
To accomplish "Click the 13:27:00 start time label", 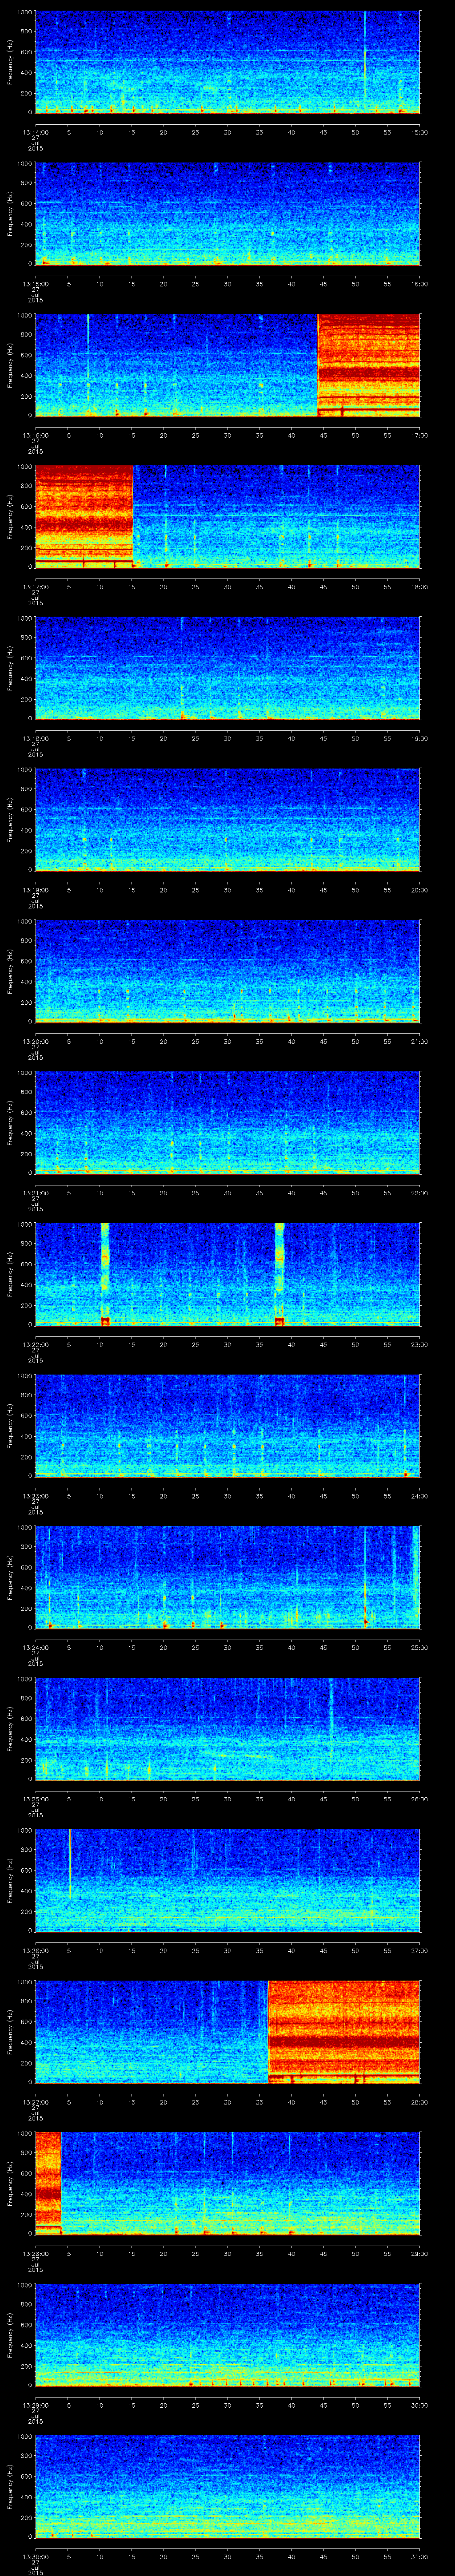I will (35, 2102).
